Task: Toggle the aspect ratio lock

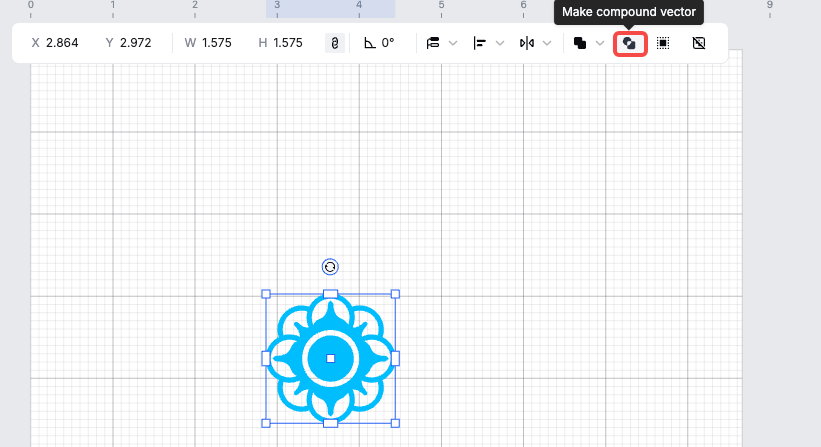Action: coord(335,43)
